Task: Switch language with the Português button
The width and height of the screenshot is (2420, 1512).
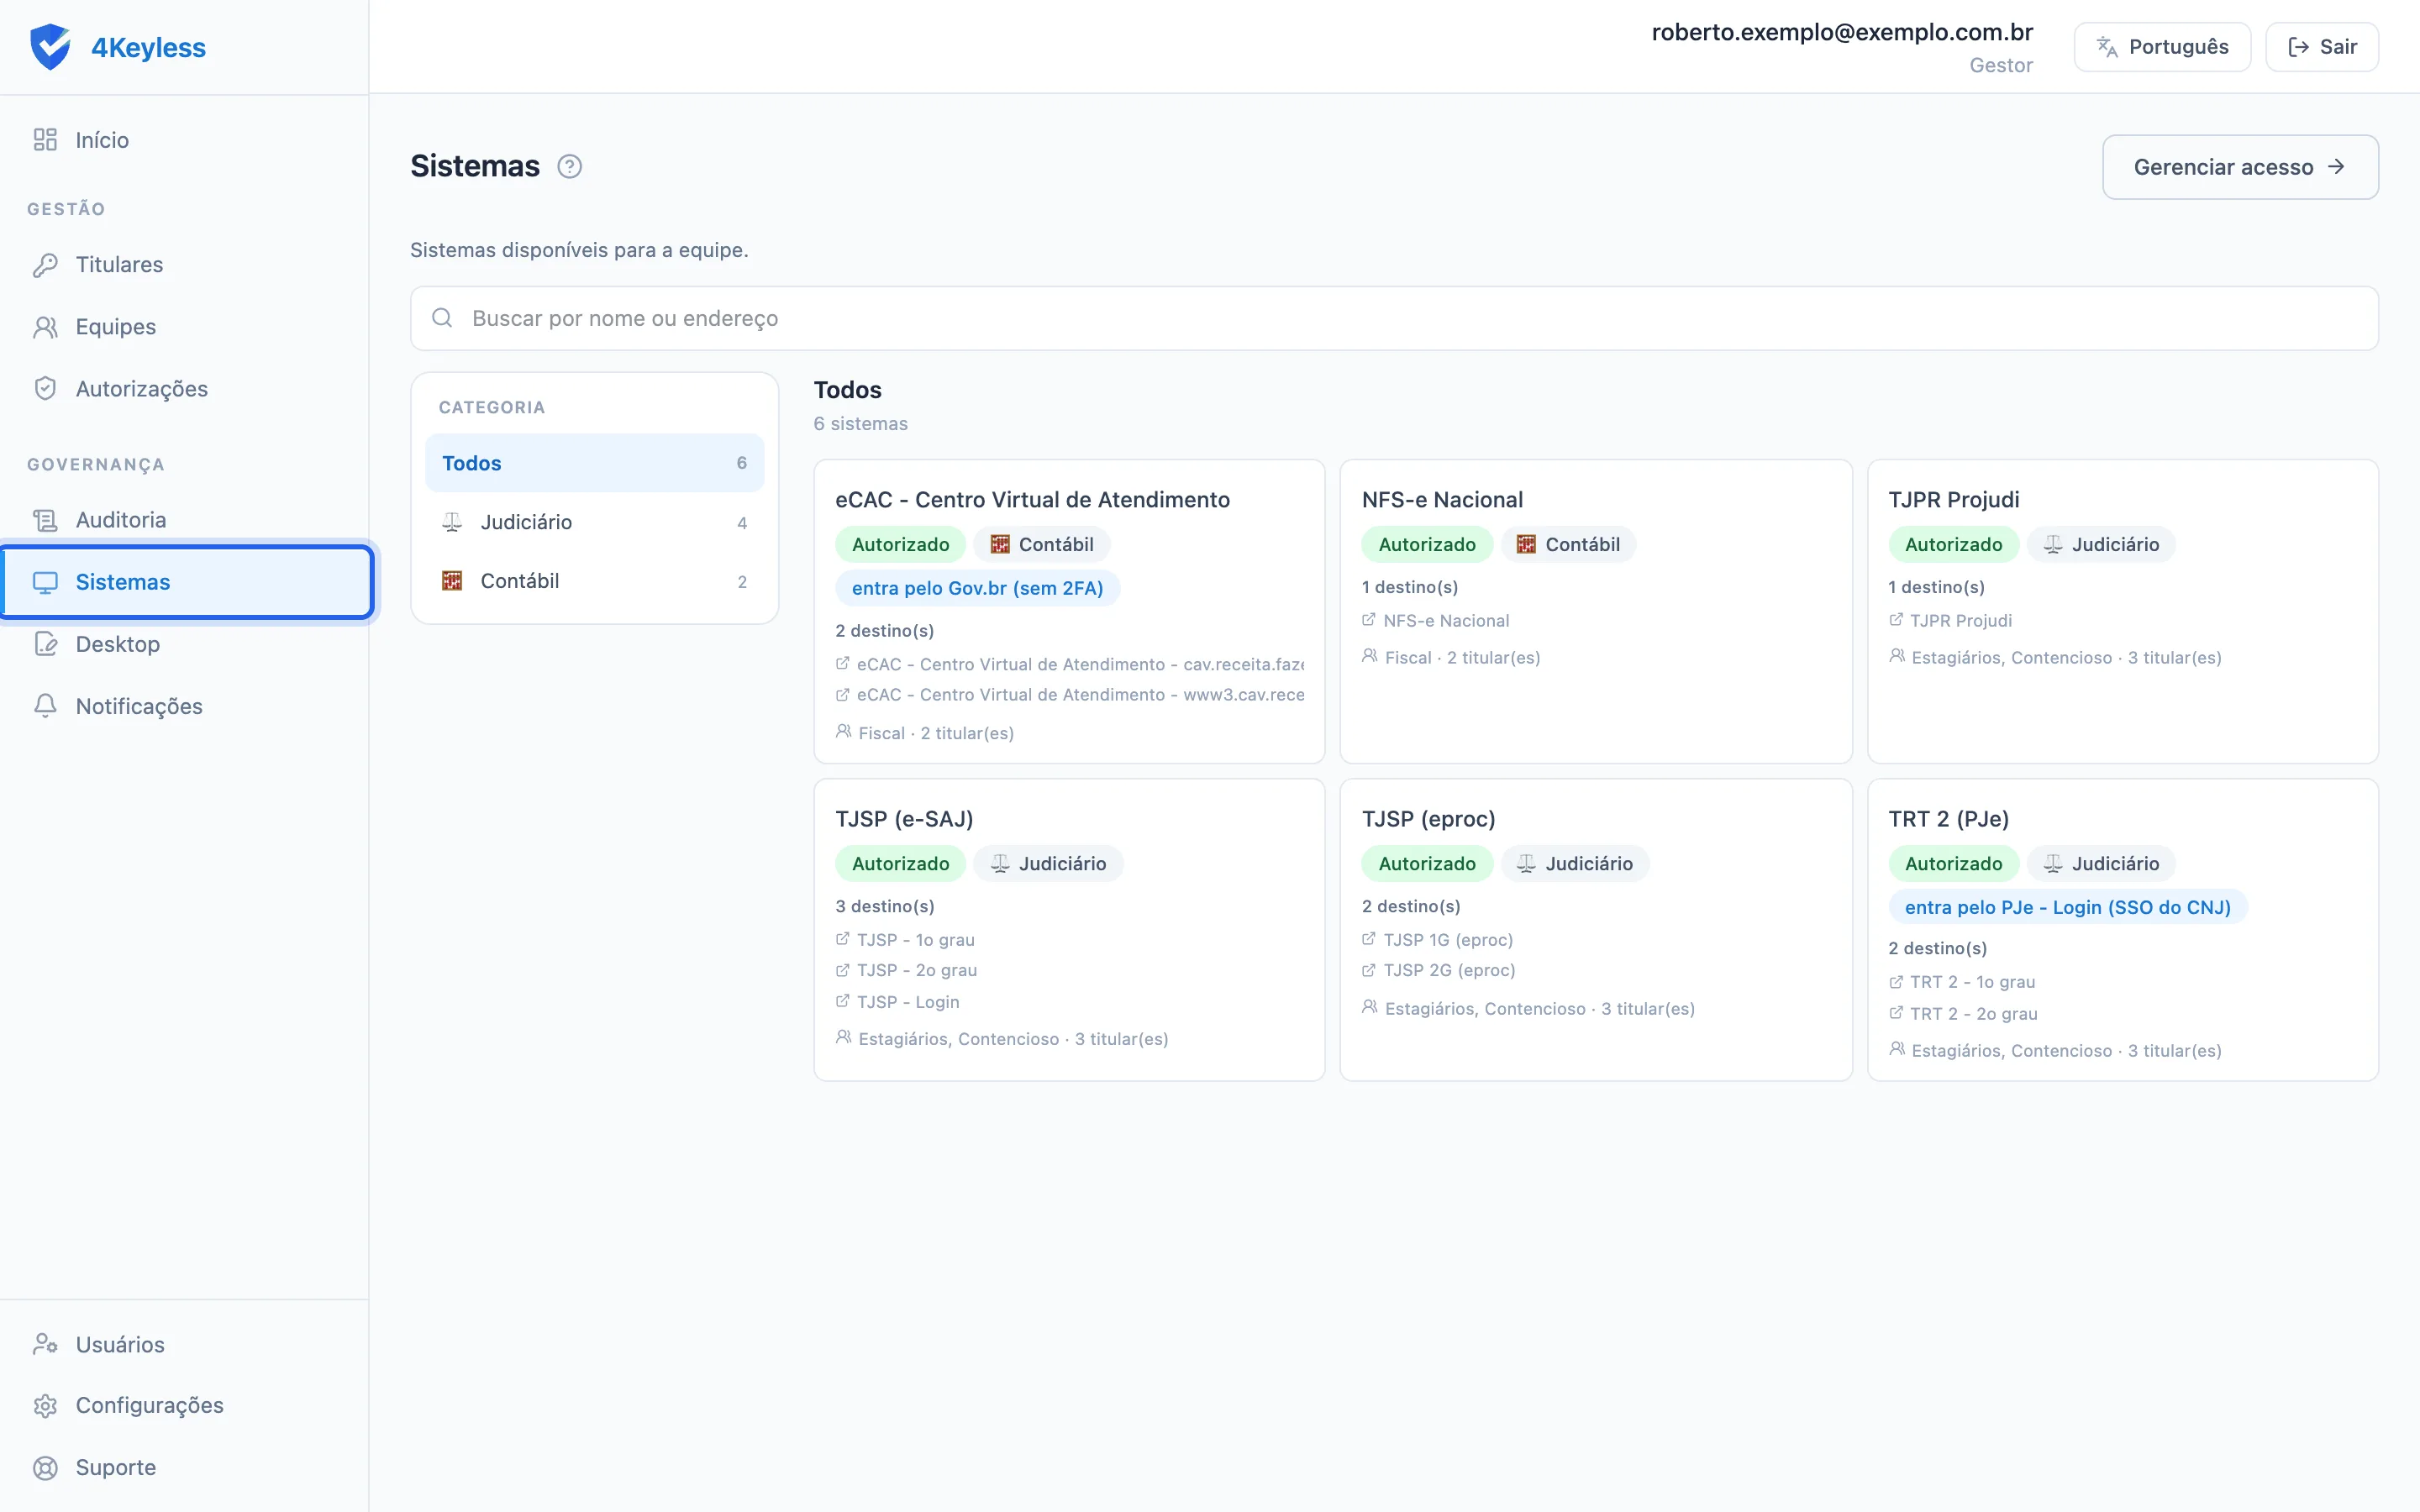Action: 2162,47
